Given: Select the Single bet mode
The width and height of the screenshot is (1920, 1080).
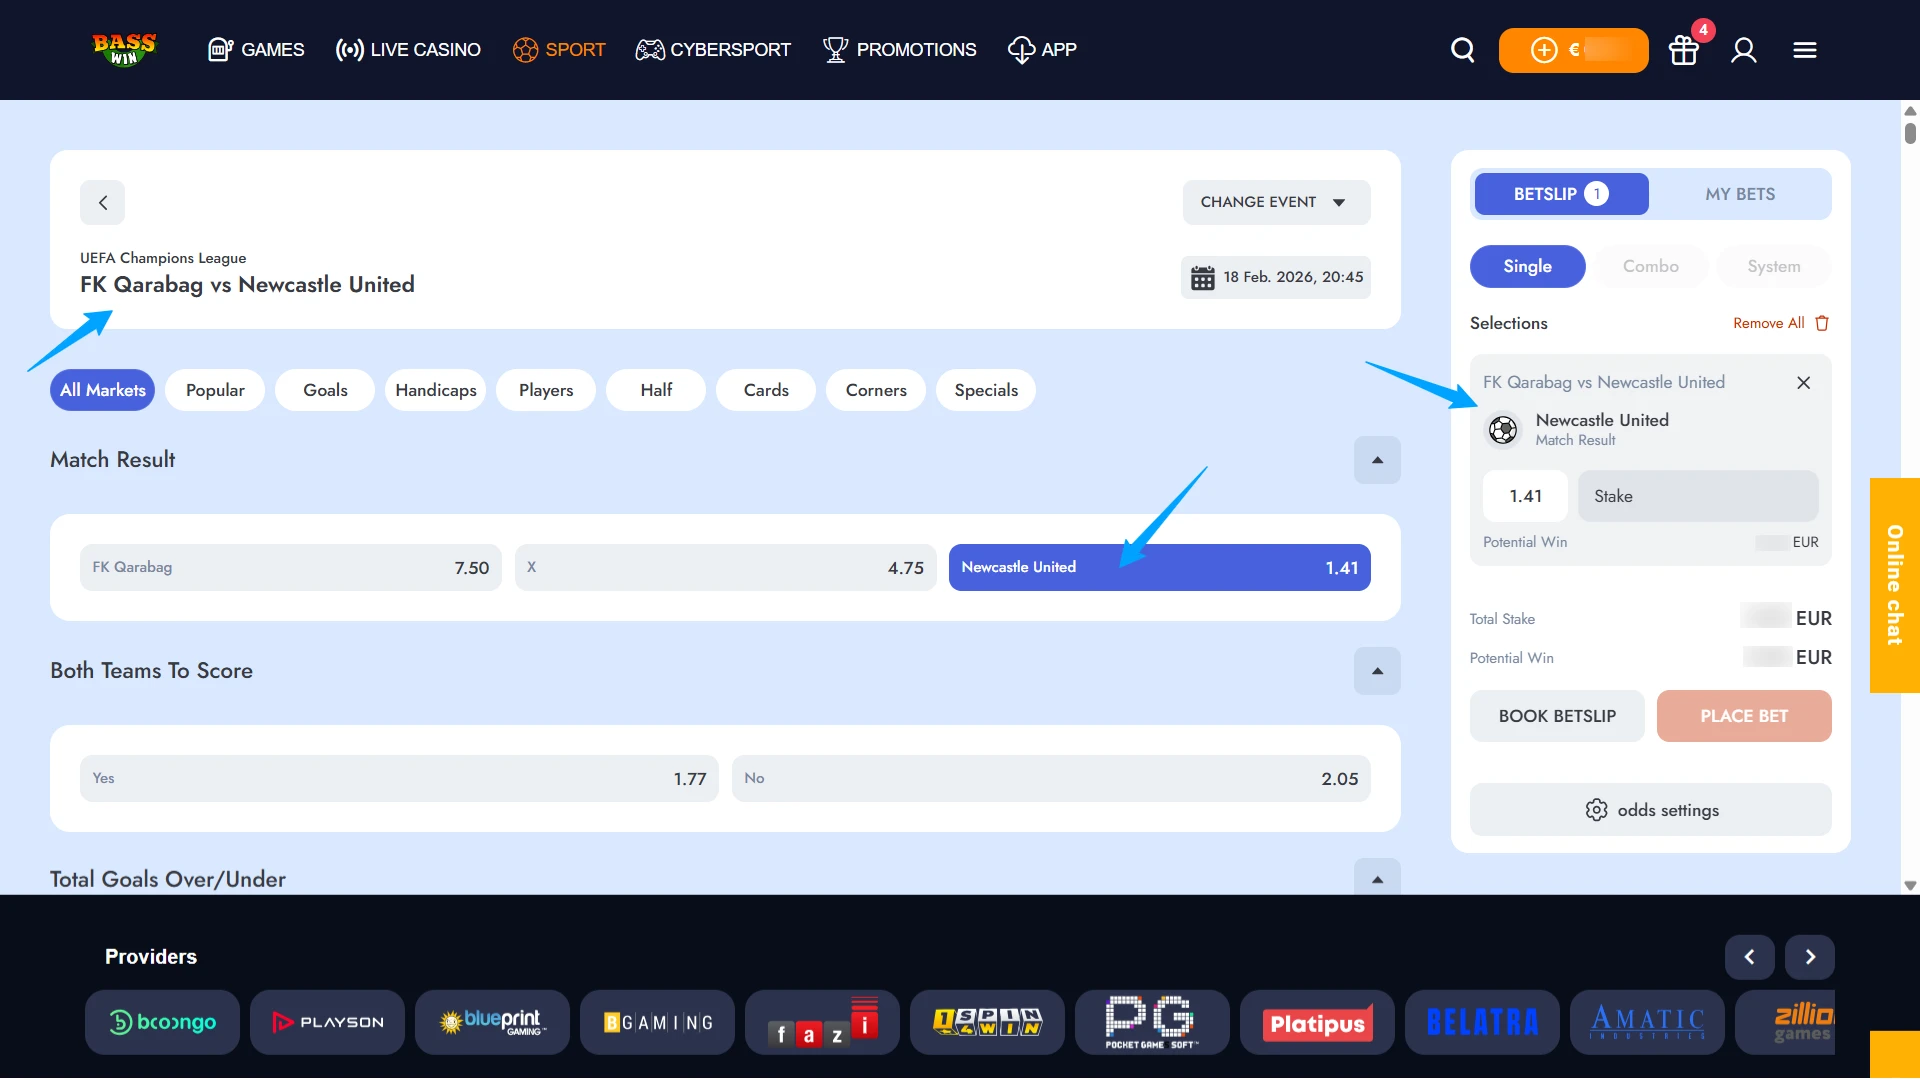Looking at the screenshot, I should pyautogui.click(x=1527, y=266).
